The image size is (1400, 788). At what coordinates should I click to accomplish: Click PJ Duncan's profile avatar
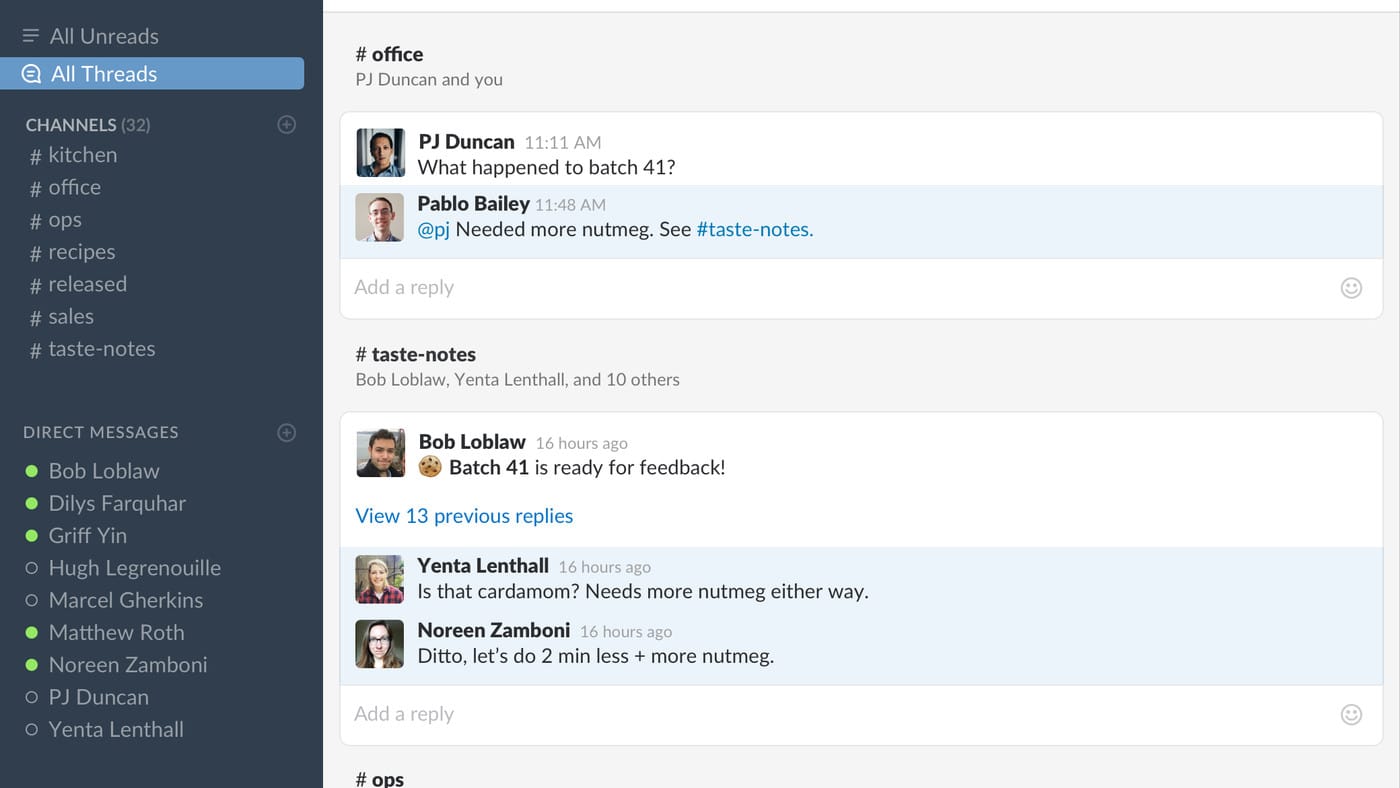[380, 153]
